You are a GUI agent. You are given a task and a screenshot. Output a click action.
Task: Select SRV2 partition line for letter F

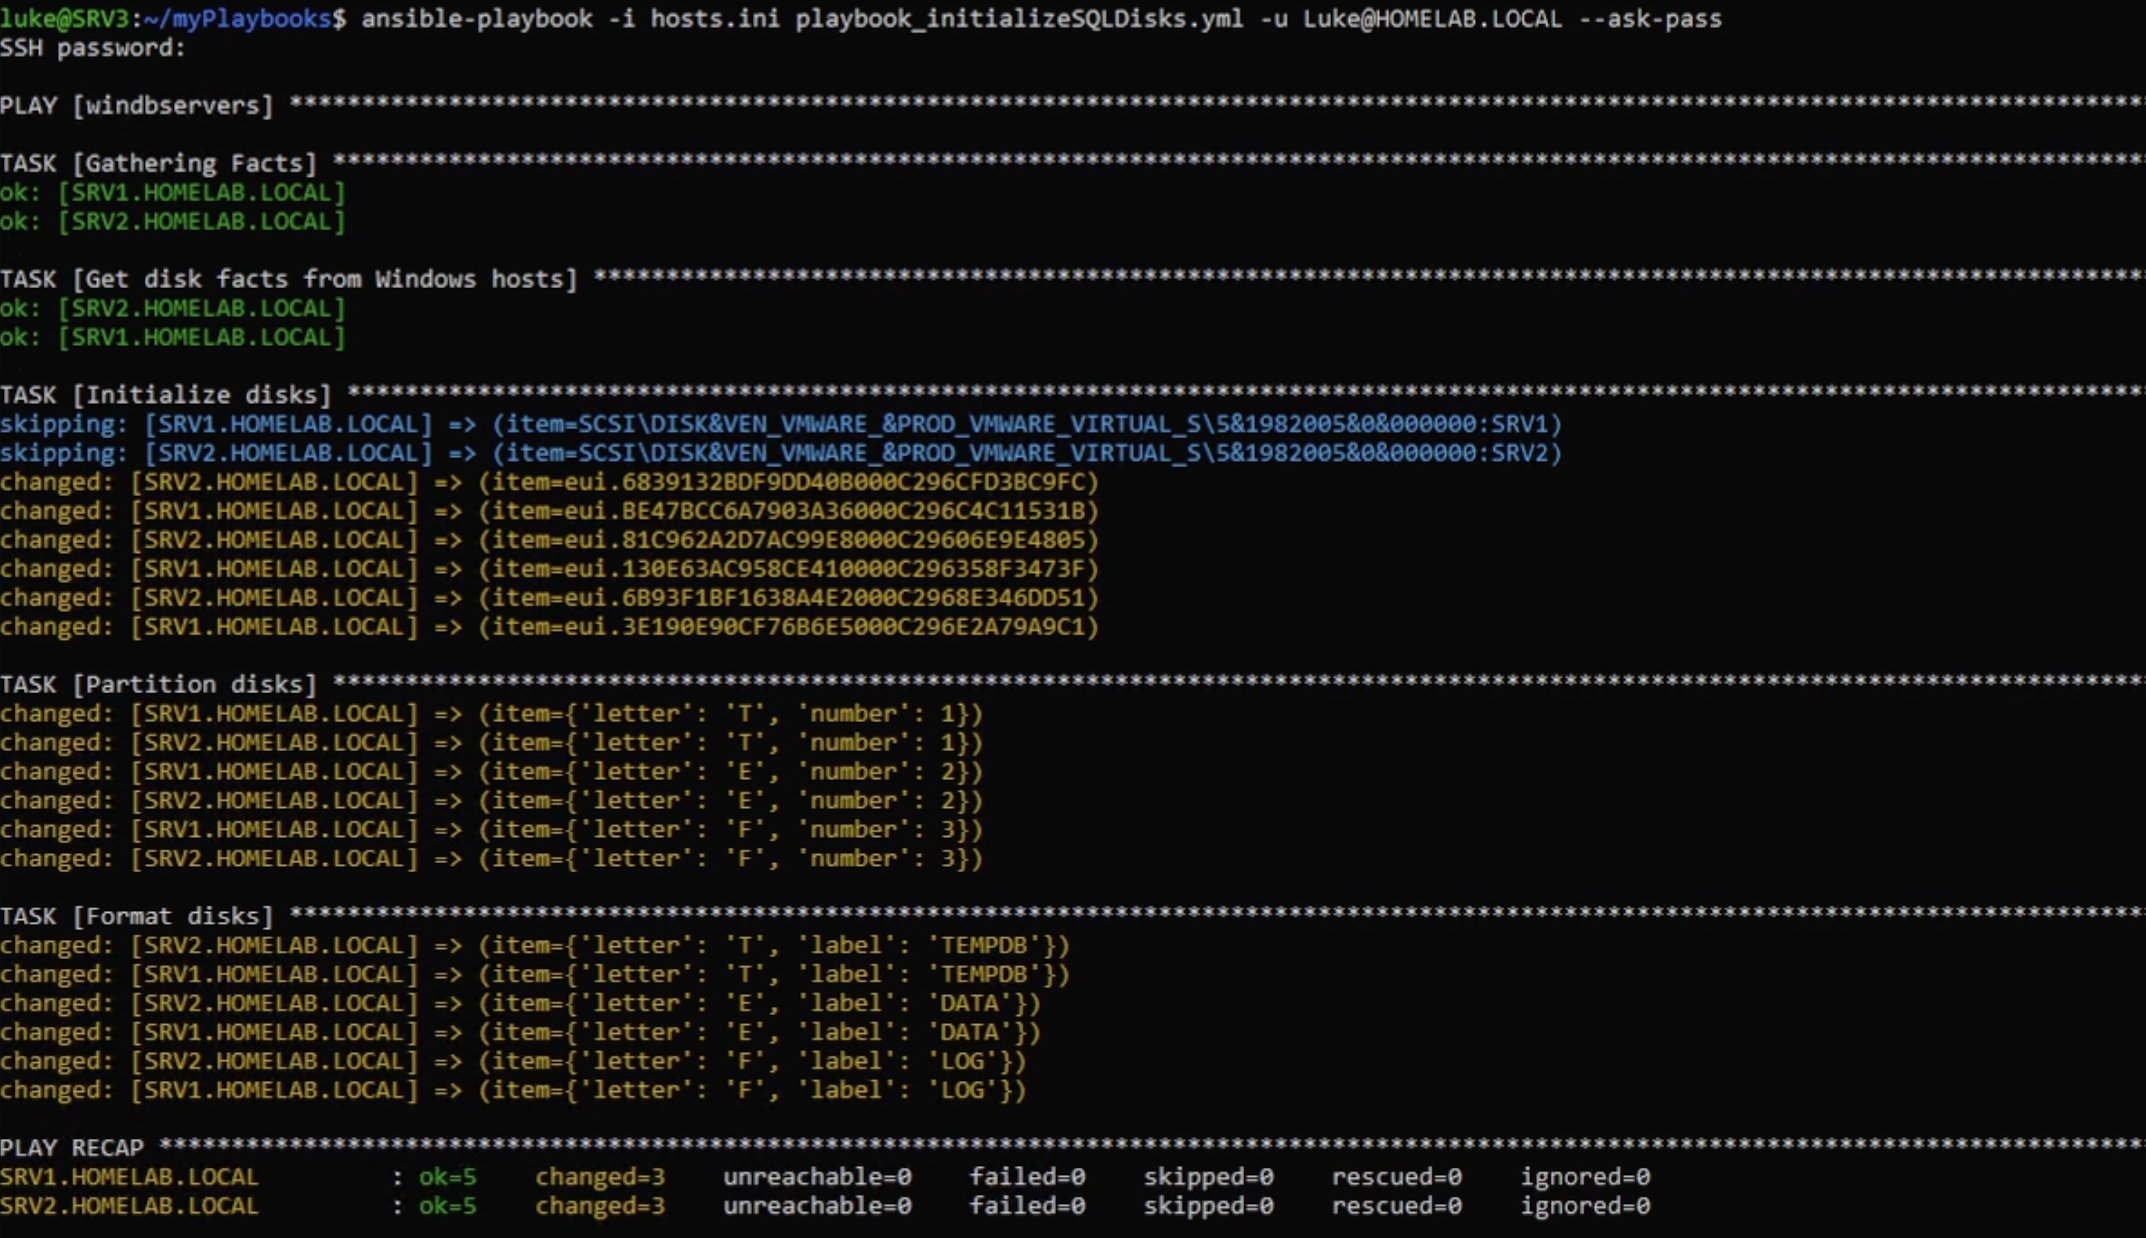pyautogui.click(x=492, y=860)
